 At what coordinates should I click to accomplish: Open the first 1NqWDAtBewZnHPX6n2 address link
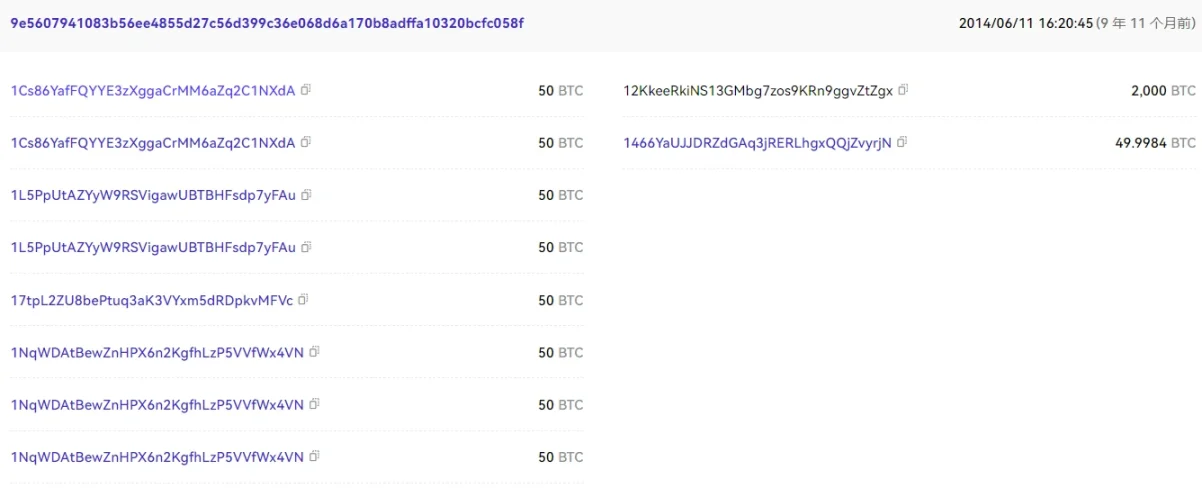(x=157, y=352)
